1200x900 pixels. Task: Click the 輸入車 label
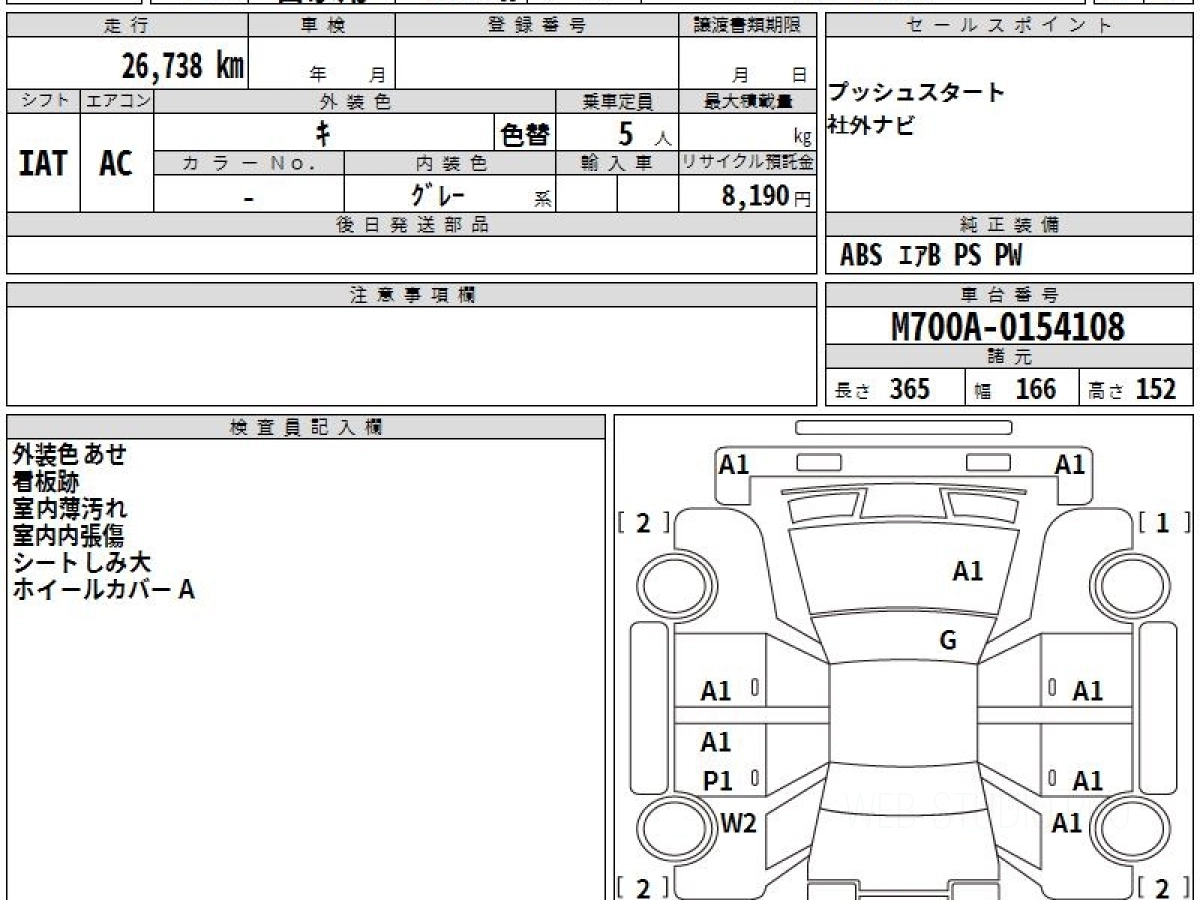click(x=617, y=163)
